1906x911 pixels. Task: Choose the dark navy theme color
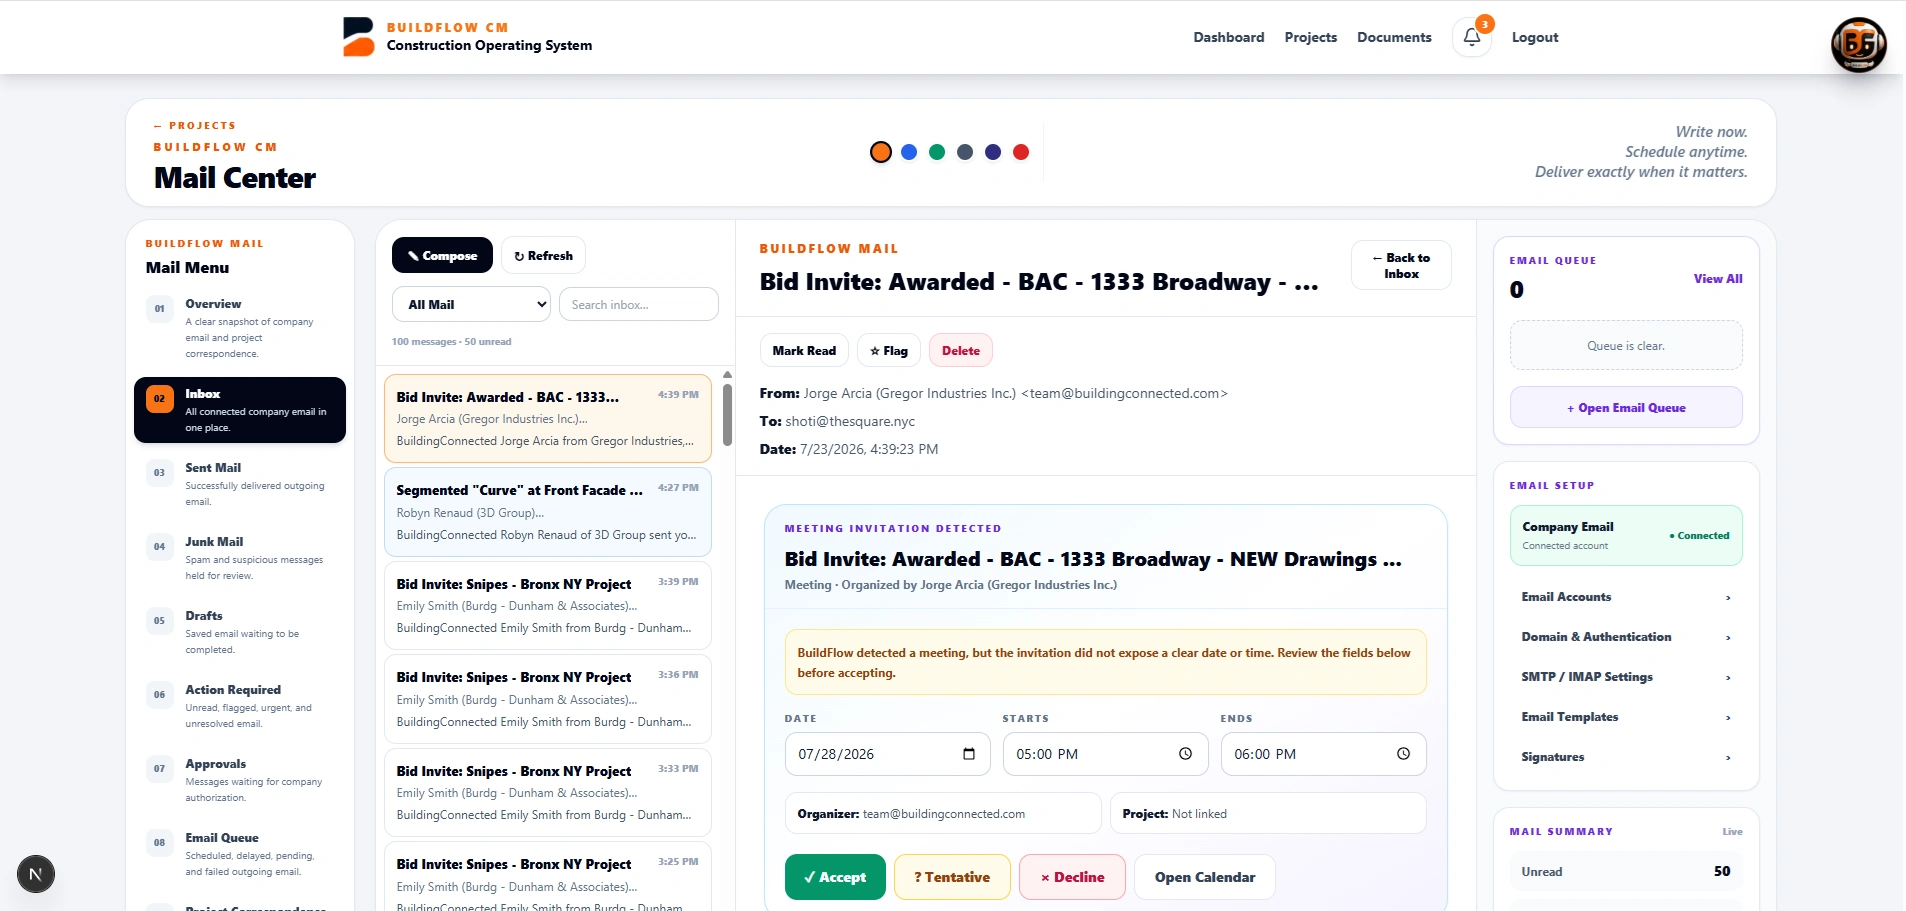(x=993, y=152)
